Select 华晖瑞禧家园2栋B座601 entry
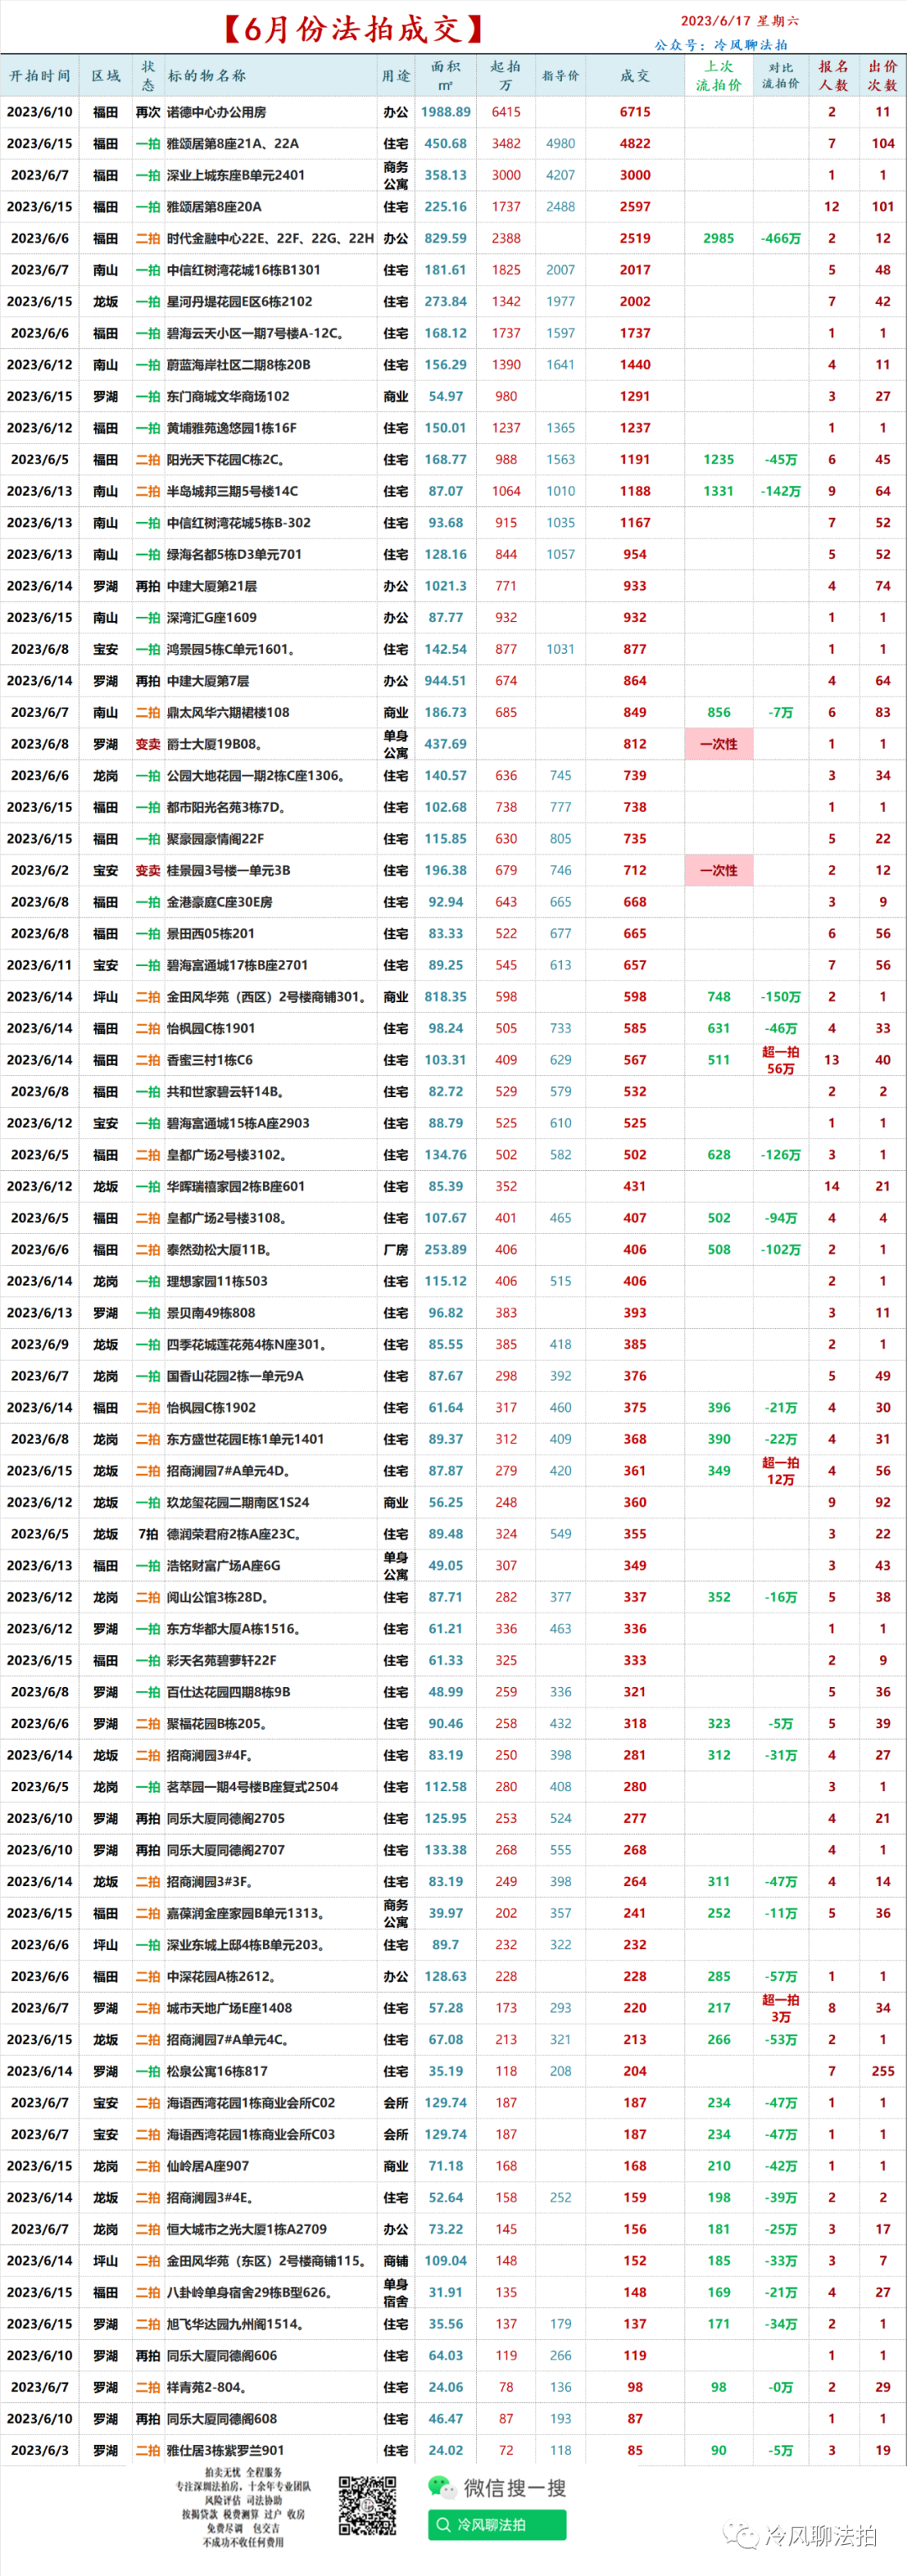This screenshot has height=2576, width=907. [235, 1186]
